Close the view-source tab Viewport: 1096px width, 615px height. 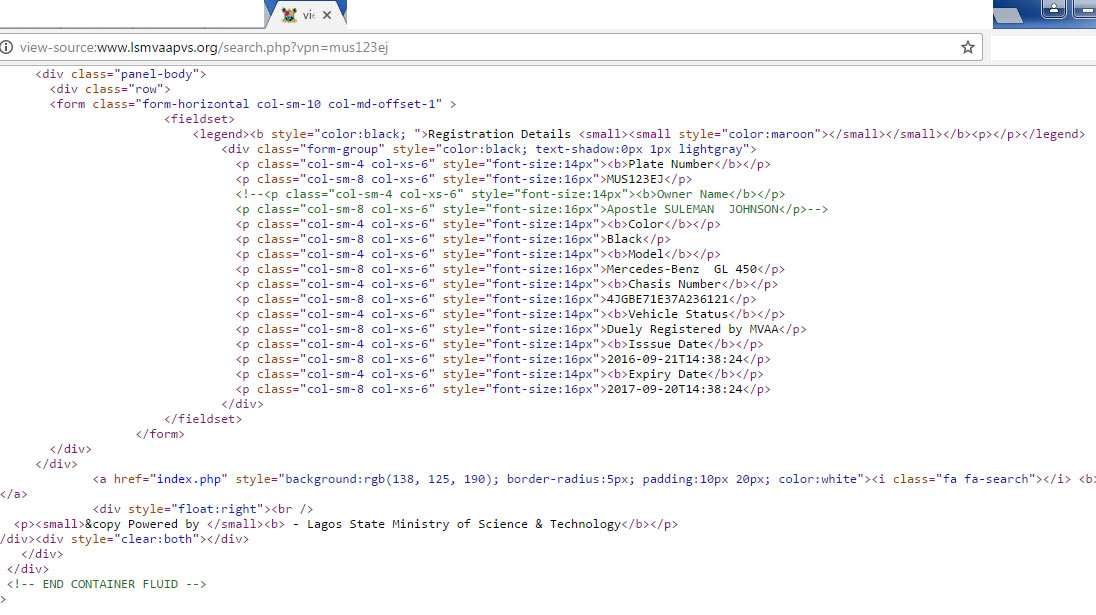point(326,15)
